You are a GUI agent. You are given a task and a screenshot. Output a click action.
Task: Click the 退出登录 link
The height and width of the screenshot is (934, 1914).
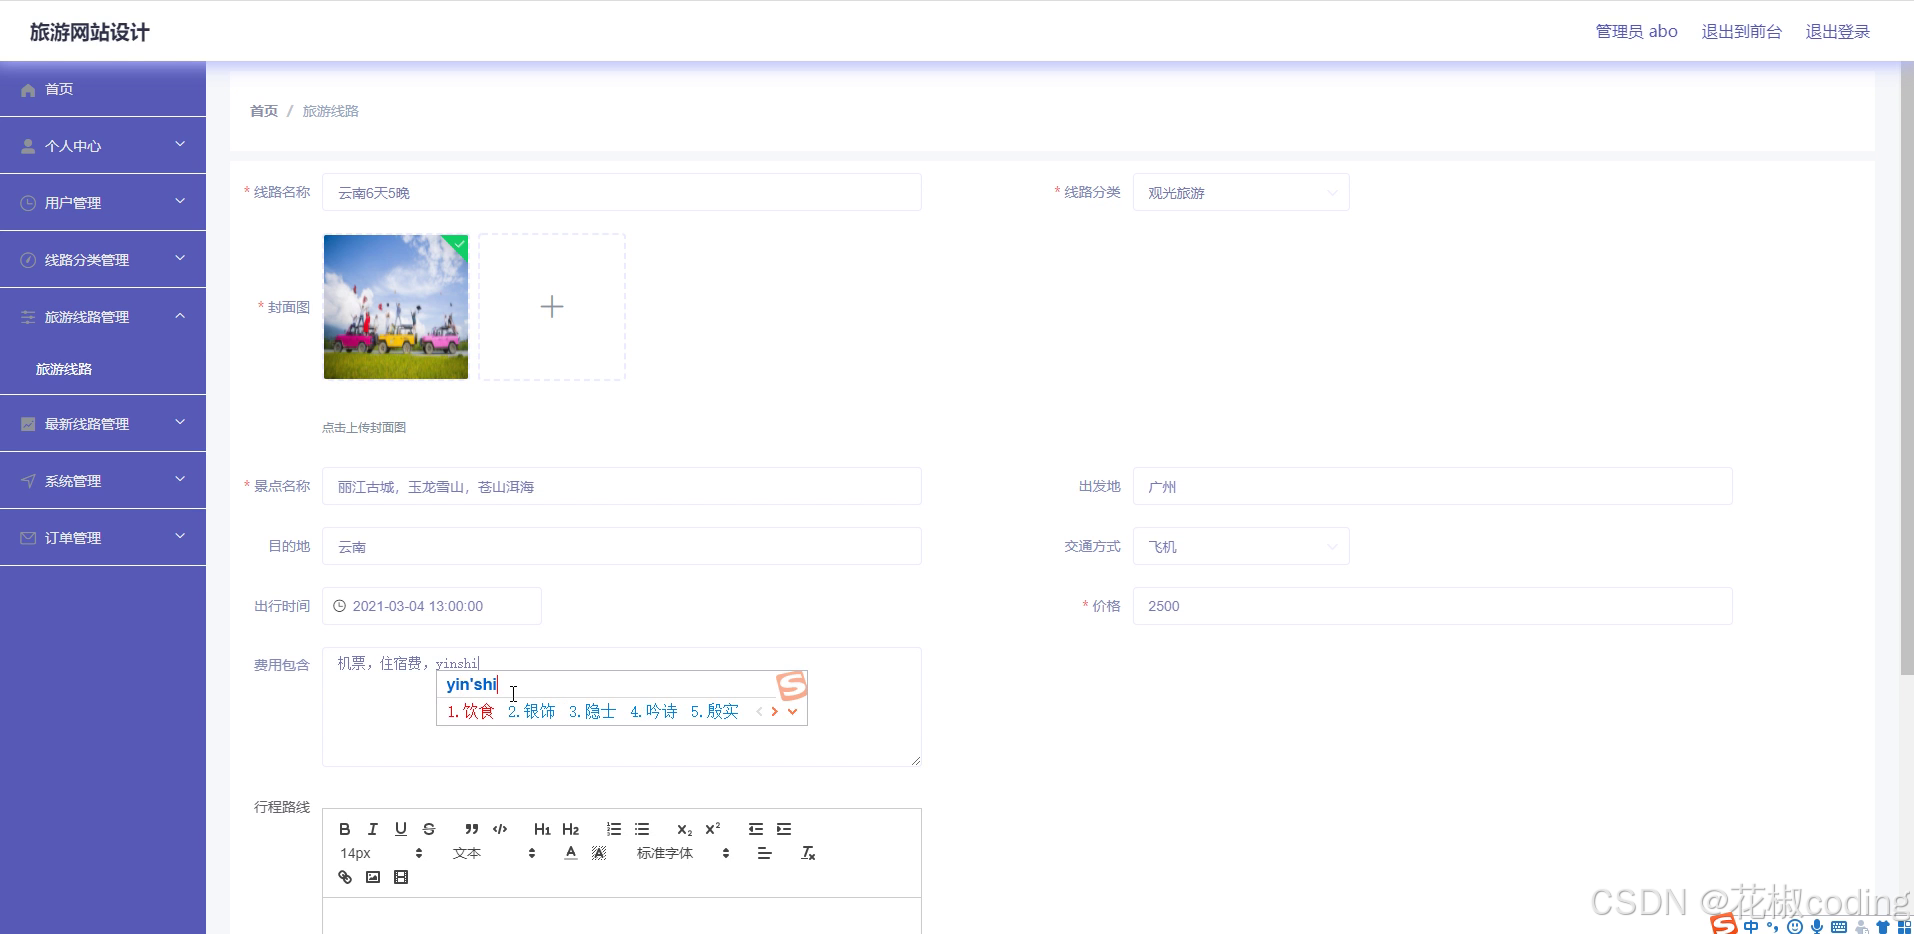(1837, 31)
